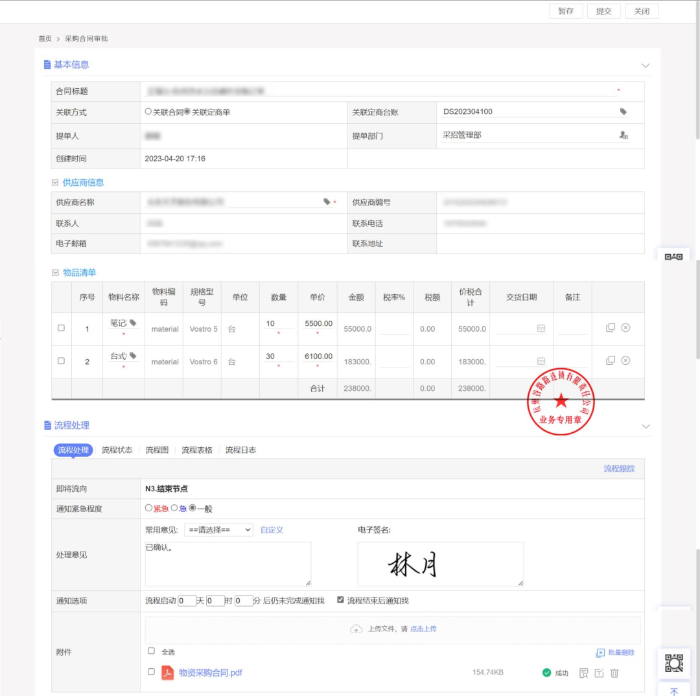Collapse the 基本信息 section chevron
This screenshot has height=696, width=700.
click(645, 66)
